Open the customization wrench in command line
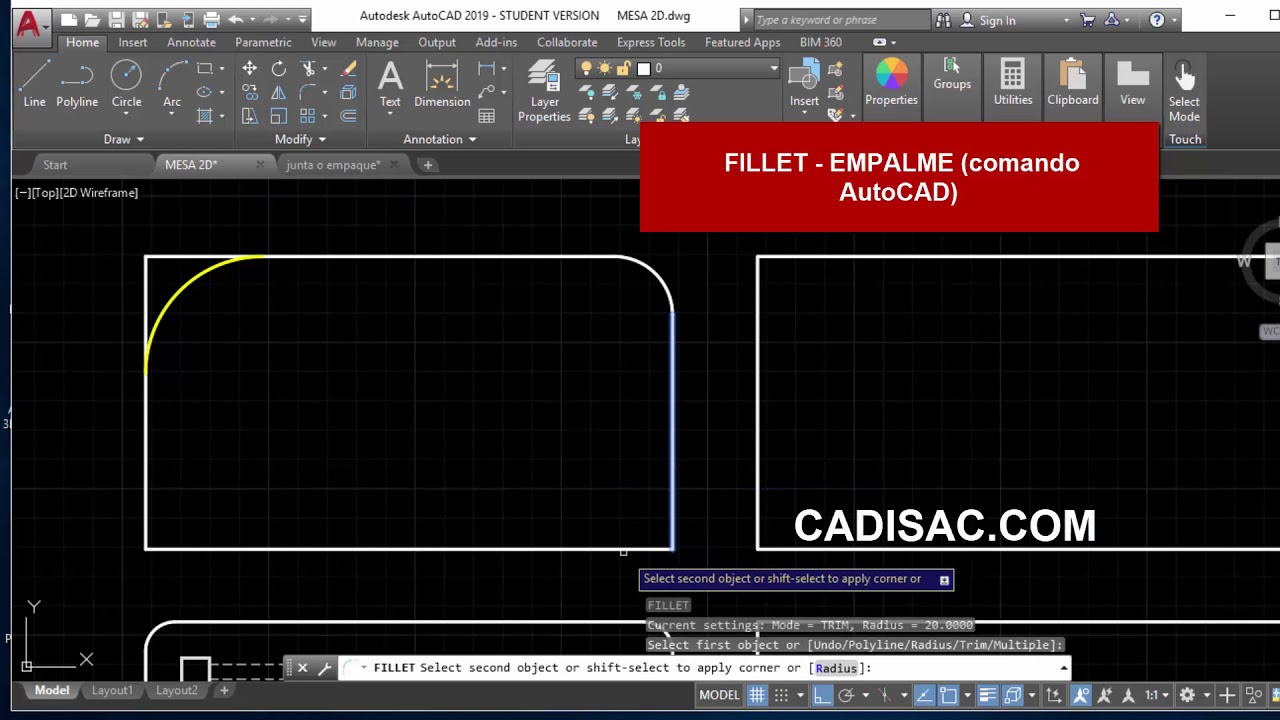 point(324,668)
